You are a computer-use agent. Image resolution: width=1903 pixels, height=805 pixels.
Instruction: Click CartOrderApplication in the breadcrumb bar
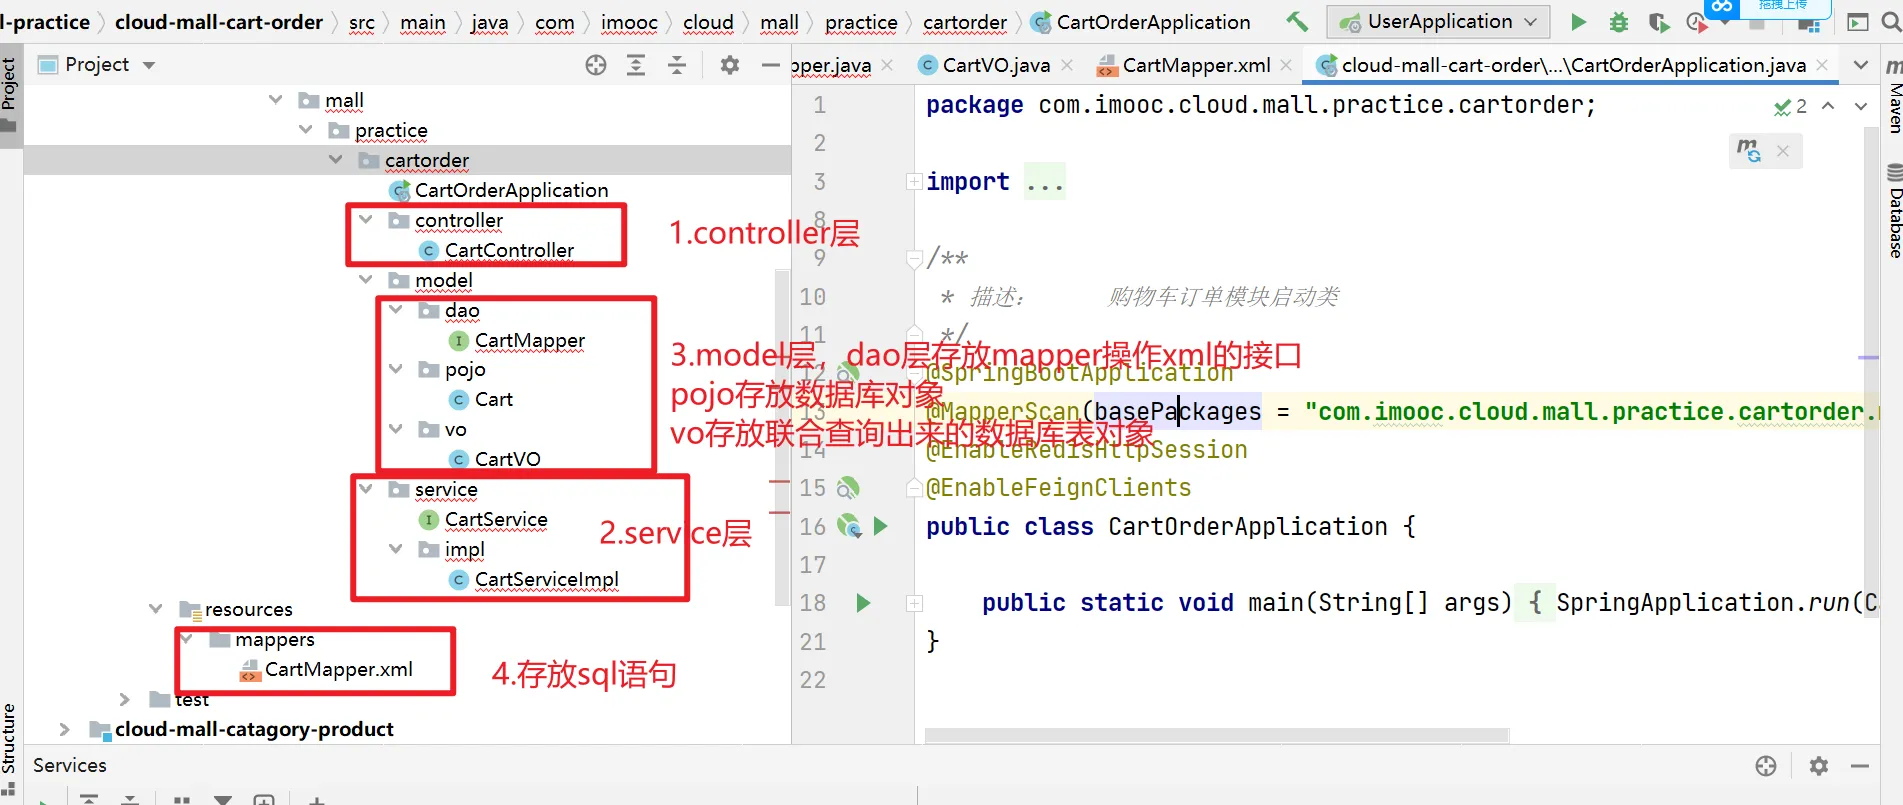point(1141,22)
